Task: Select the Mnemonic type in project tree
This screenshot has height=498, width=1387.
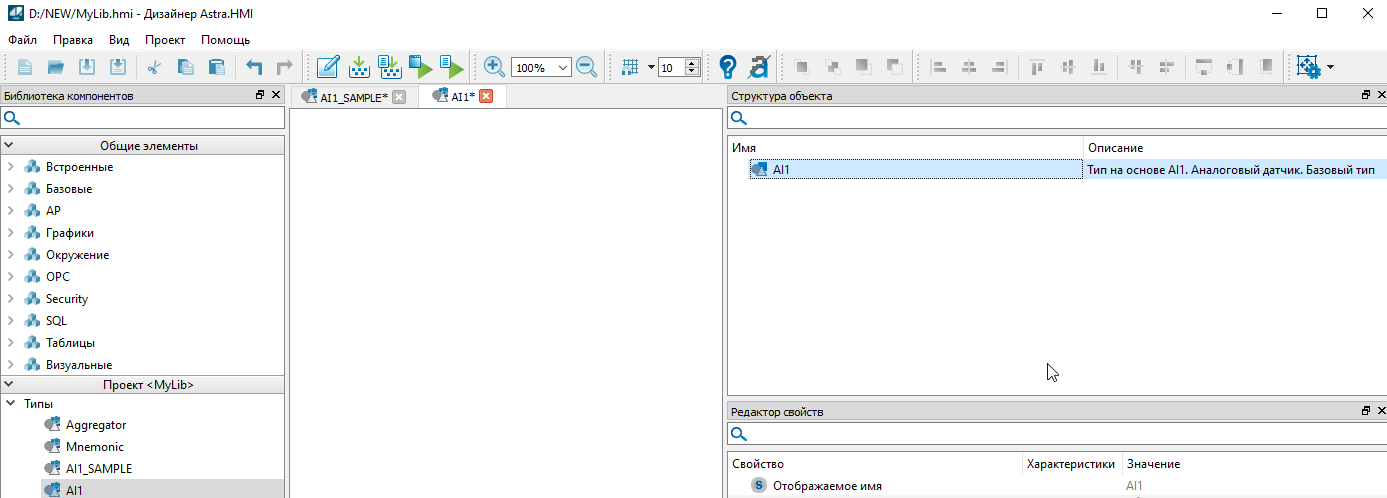Action: [x=94, y=447]
